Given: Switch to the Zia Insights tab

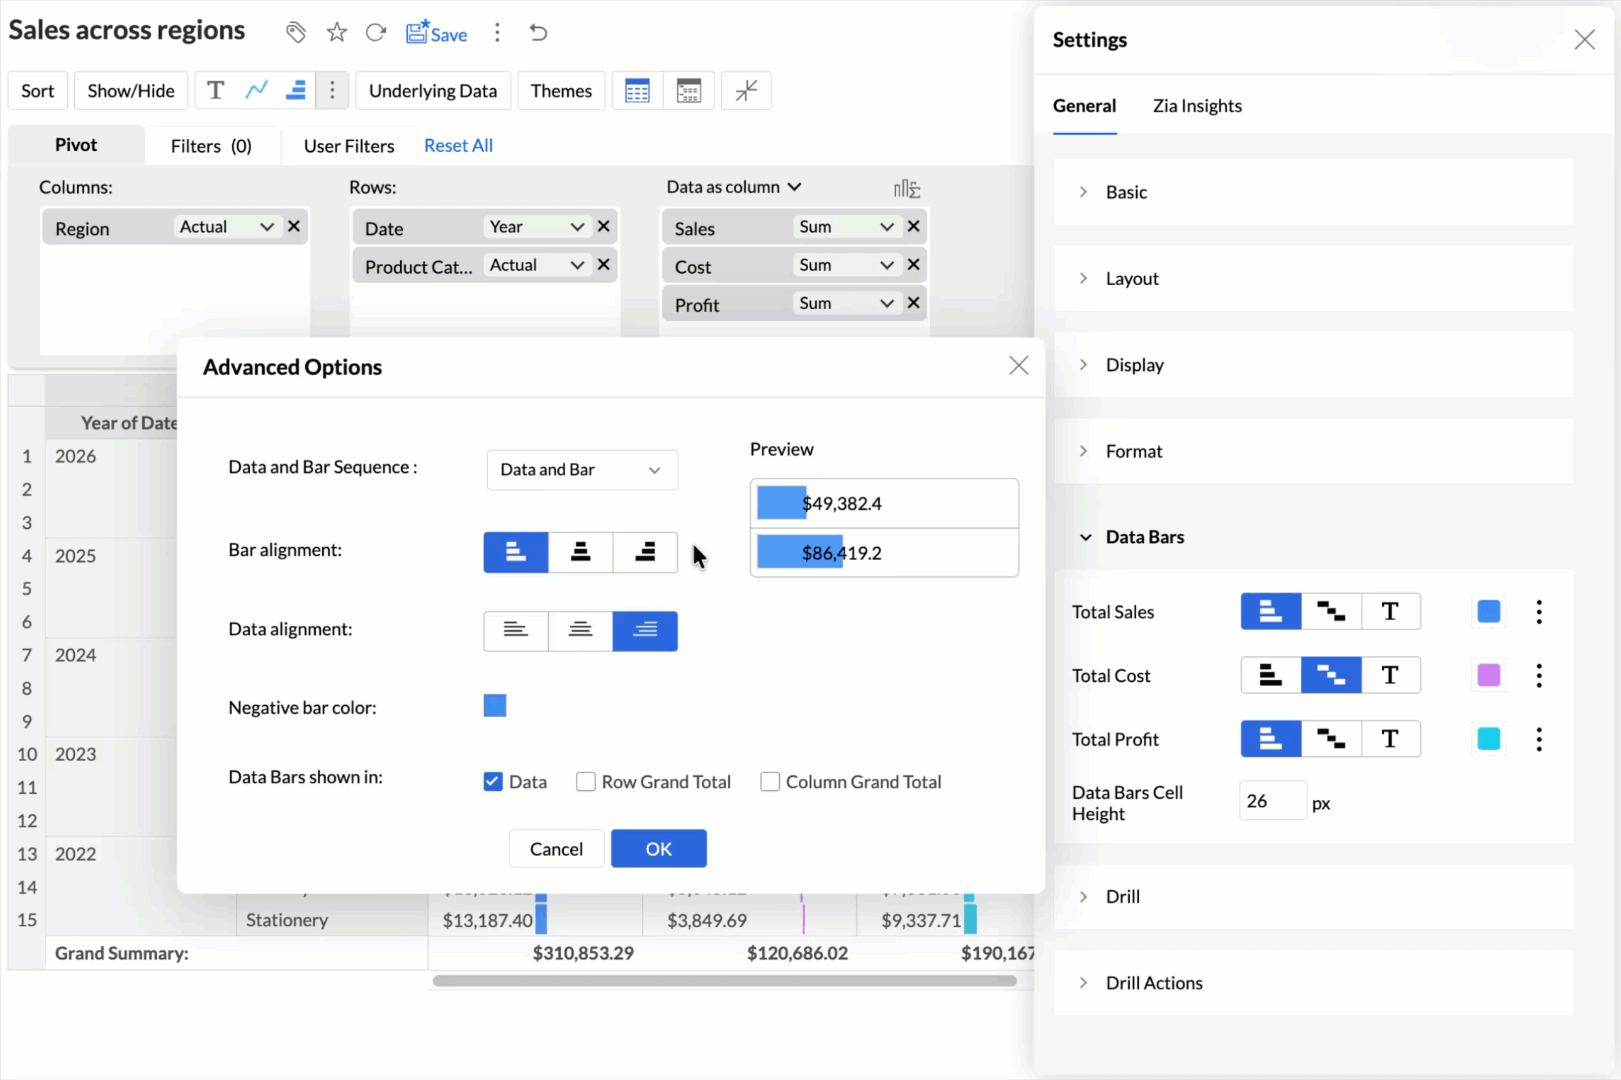Looking at the screenshot, I should pos(1196,106).
